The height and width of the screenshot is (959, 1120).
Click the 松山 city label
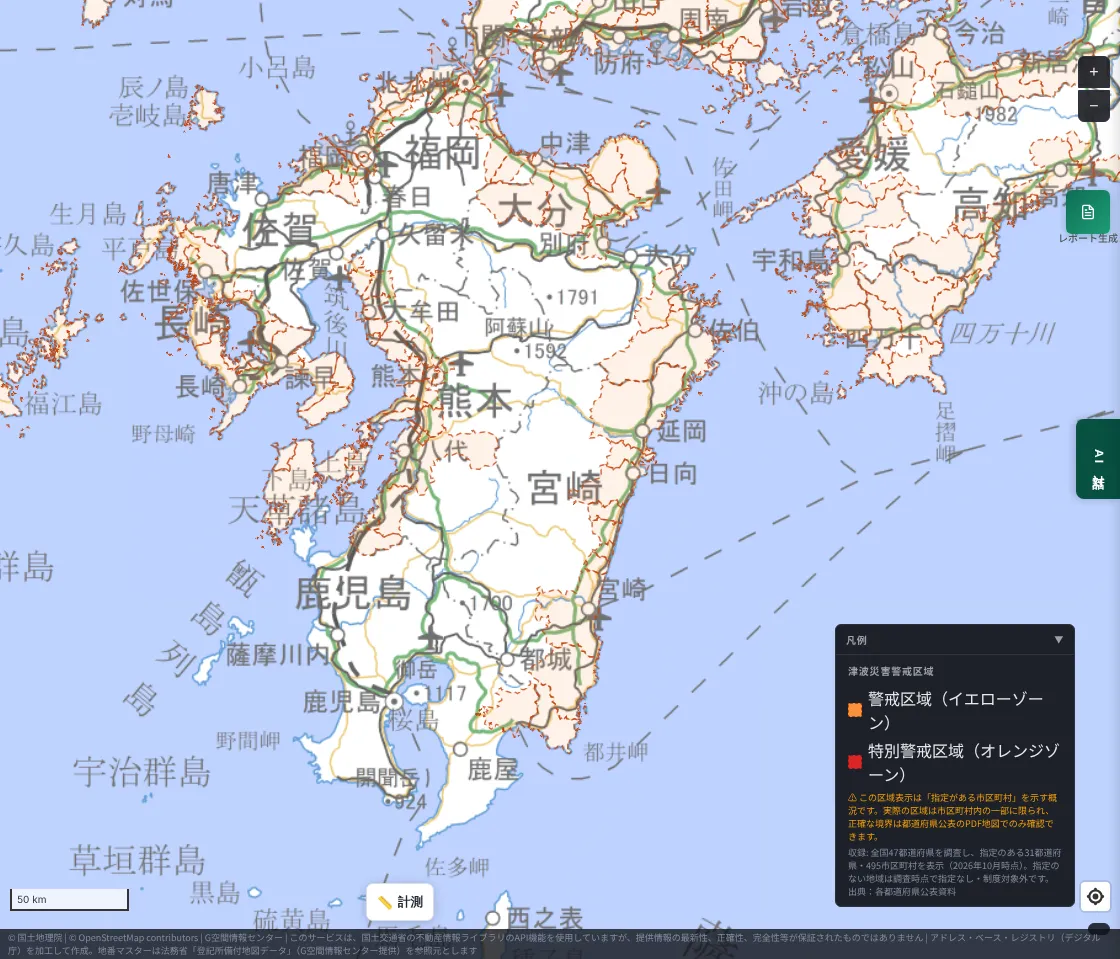(x=889, y=67)
